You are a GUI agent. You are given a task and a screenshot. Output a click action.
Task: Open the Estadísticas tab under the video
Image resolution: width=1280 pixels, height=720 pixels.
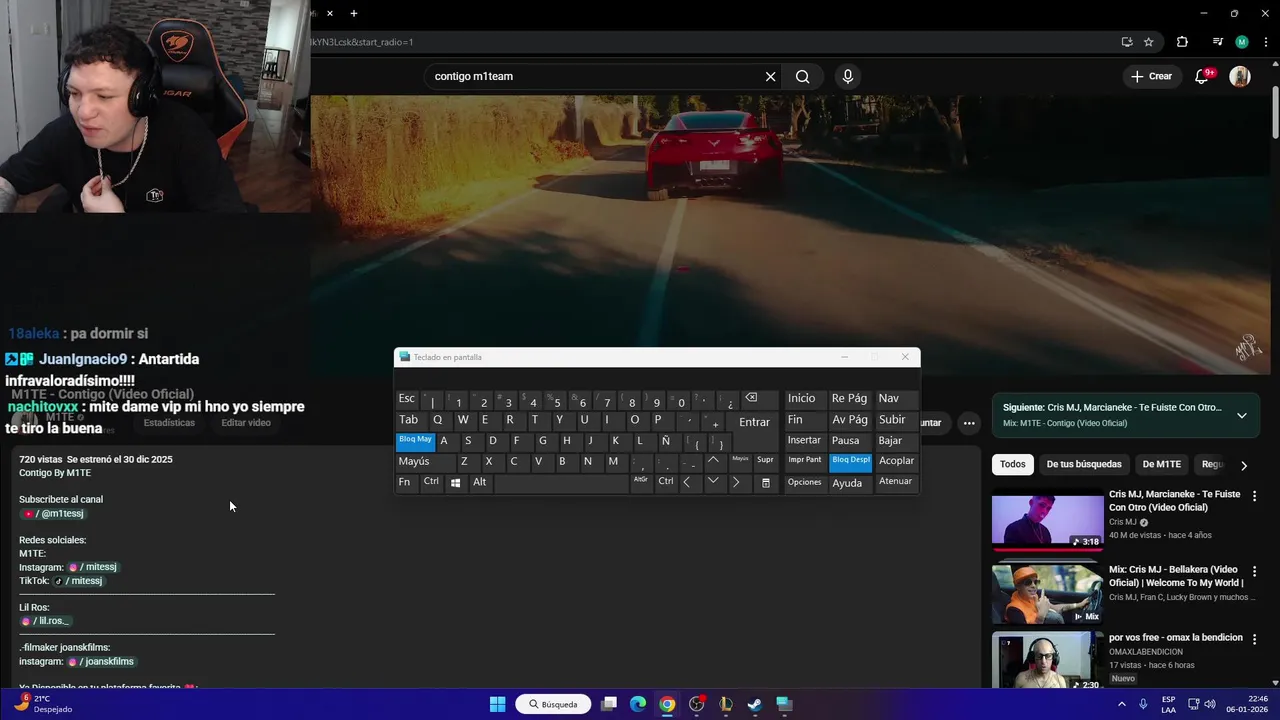169,423
